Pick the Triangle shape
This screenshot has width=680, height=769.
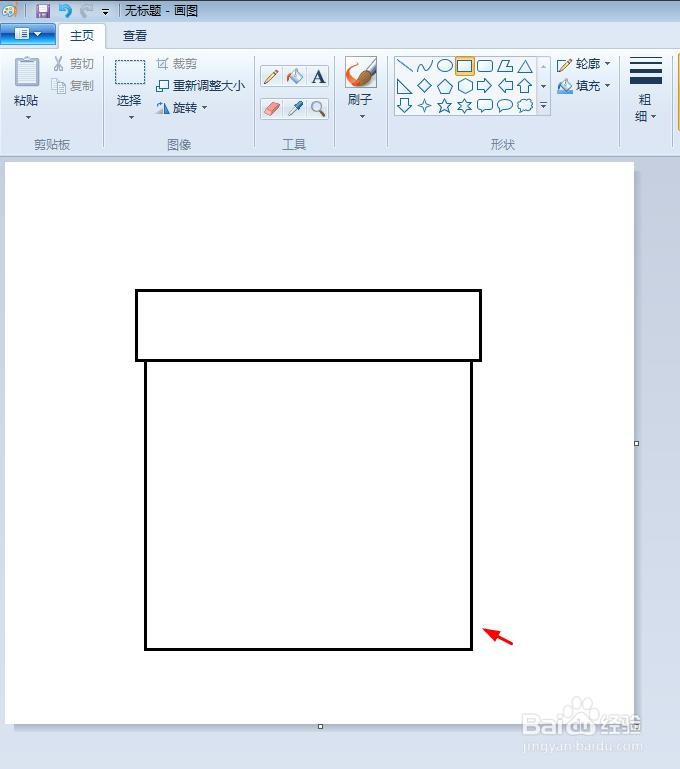click(x=525, y=65)
